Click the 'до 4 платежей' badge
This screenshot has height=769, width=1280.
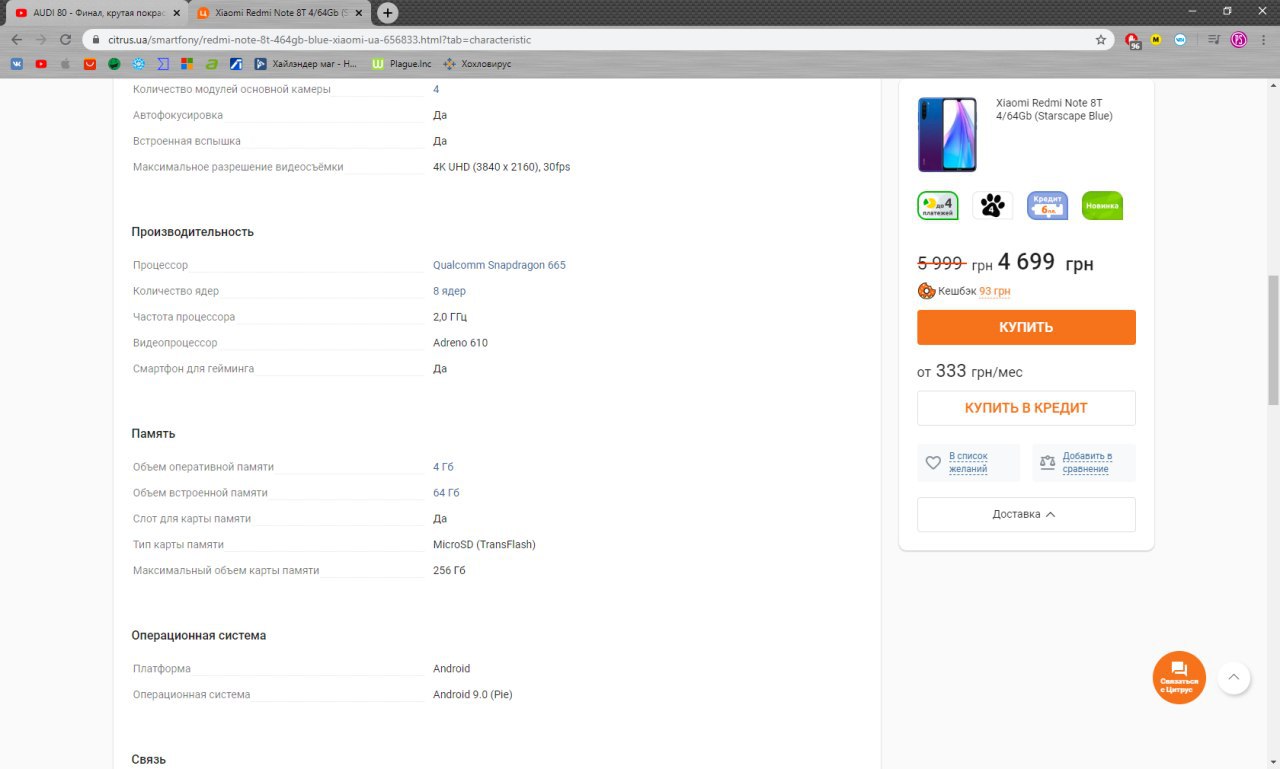click(938, 205)
